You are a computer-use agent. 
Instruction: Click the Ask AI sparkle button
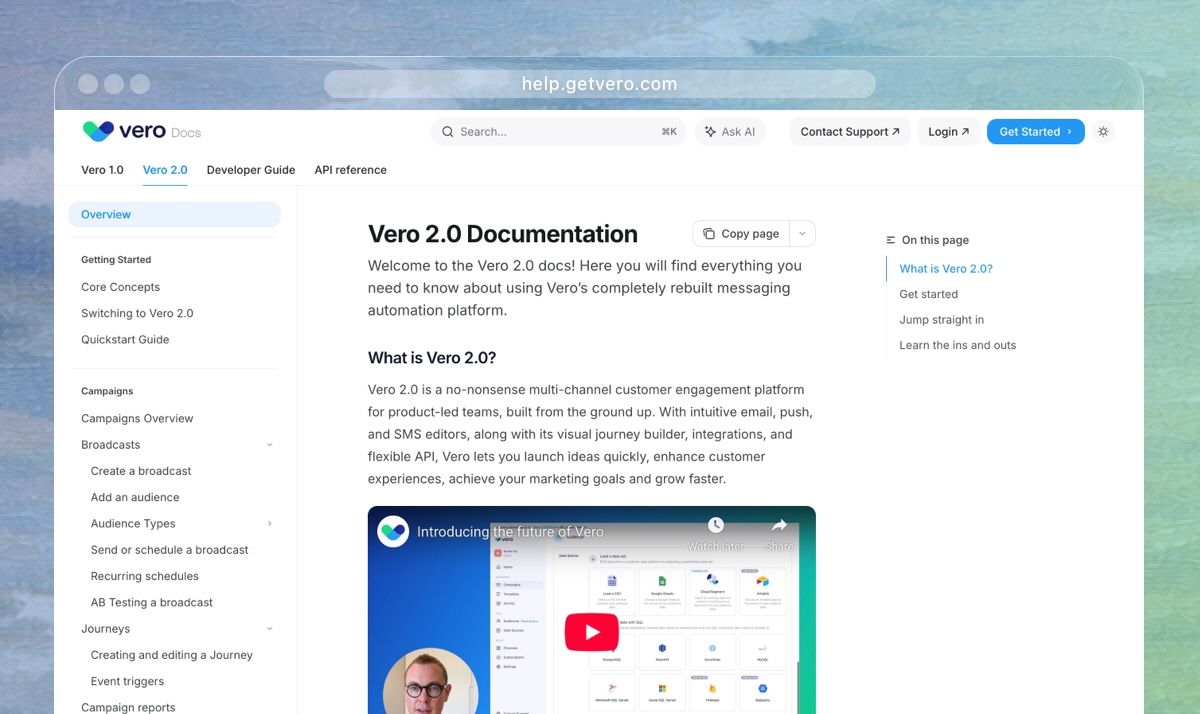730,132
